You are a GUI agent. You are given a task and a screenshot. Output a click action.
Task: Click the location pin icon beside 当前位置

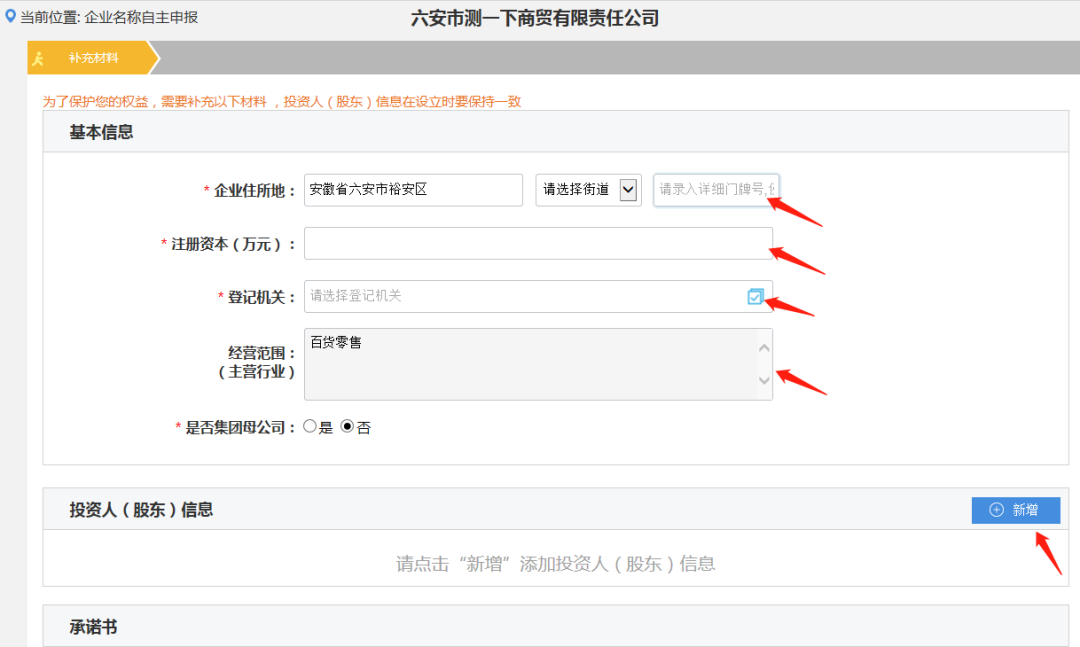pyautogui.click(x=11, y=16)
